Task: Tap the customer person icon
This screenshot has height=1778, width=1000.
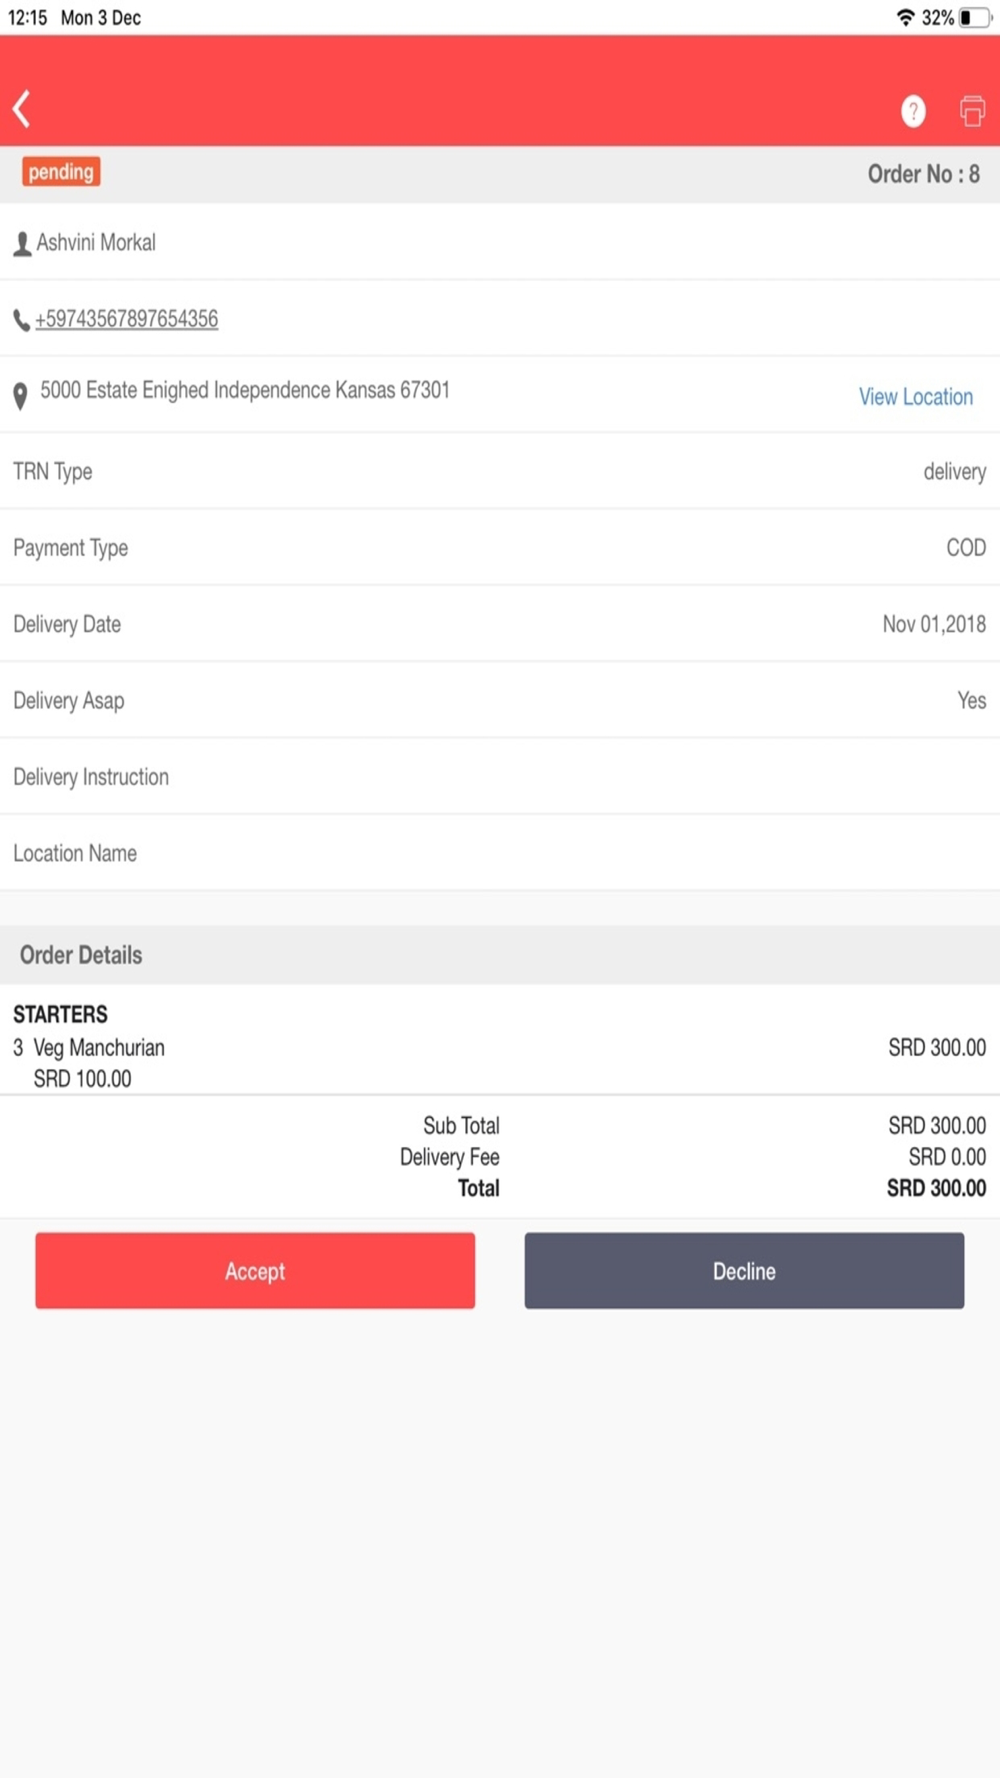Action: [x=22, y=243]
